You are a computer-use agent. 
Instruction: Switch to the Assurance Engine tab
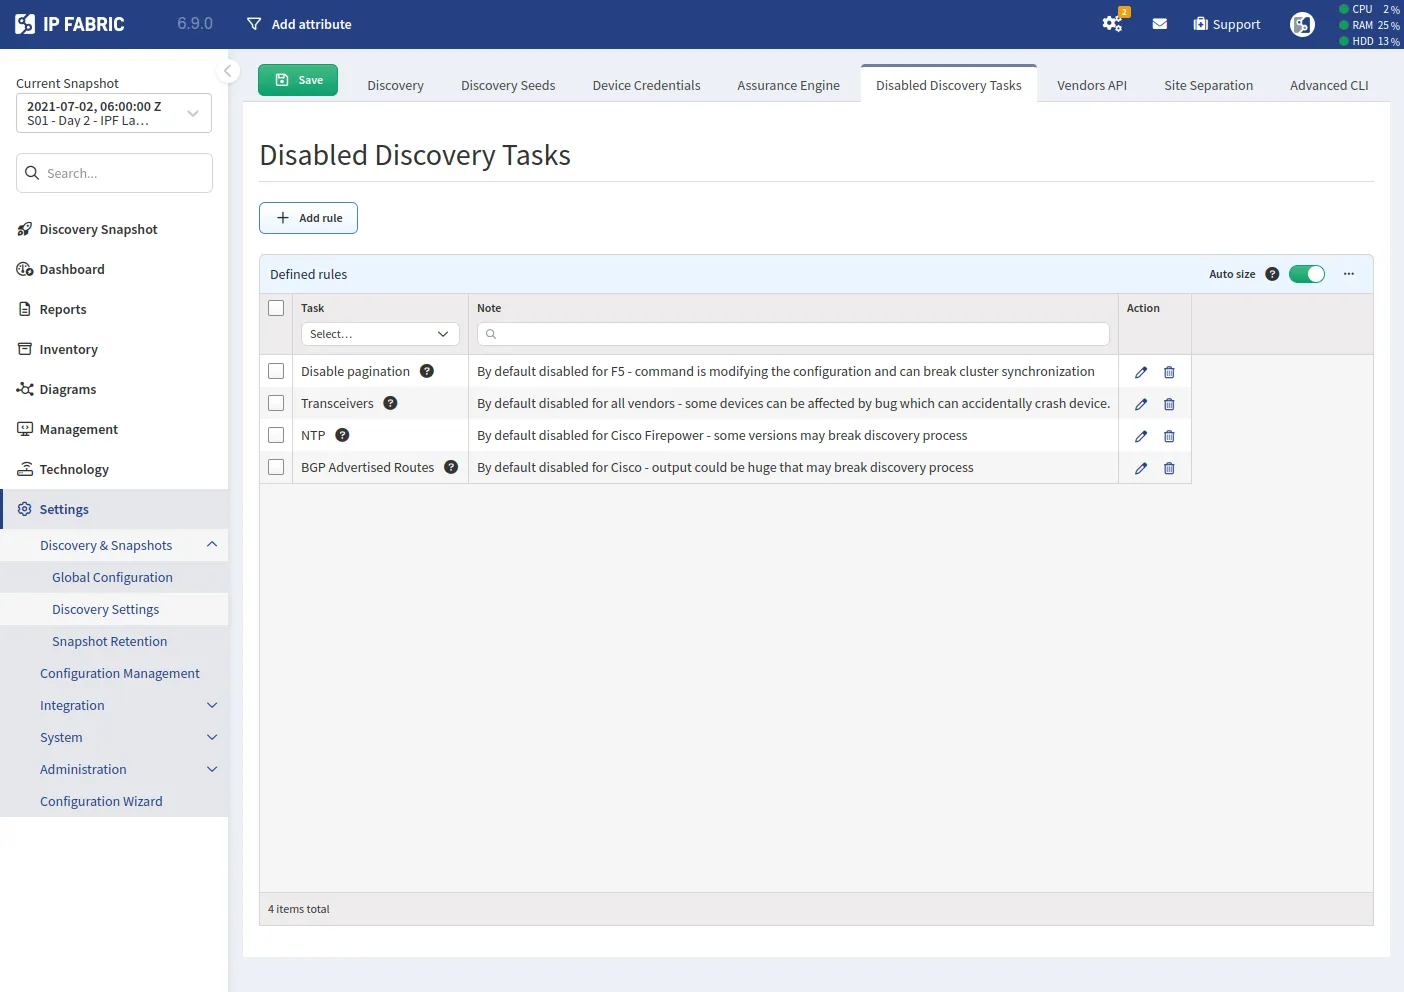point(788,85)
